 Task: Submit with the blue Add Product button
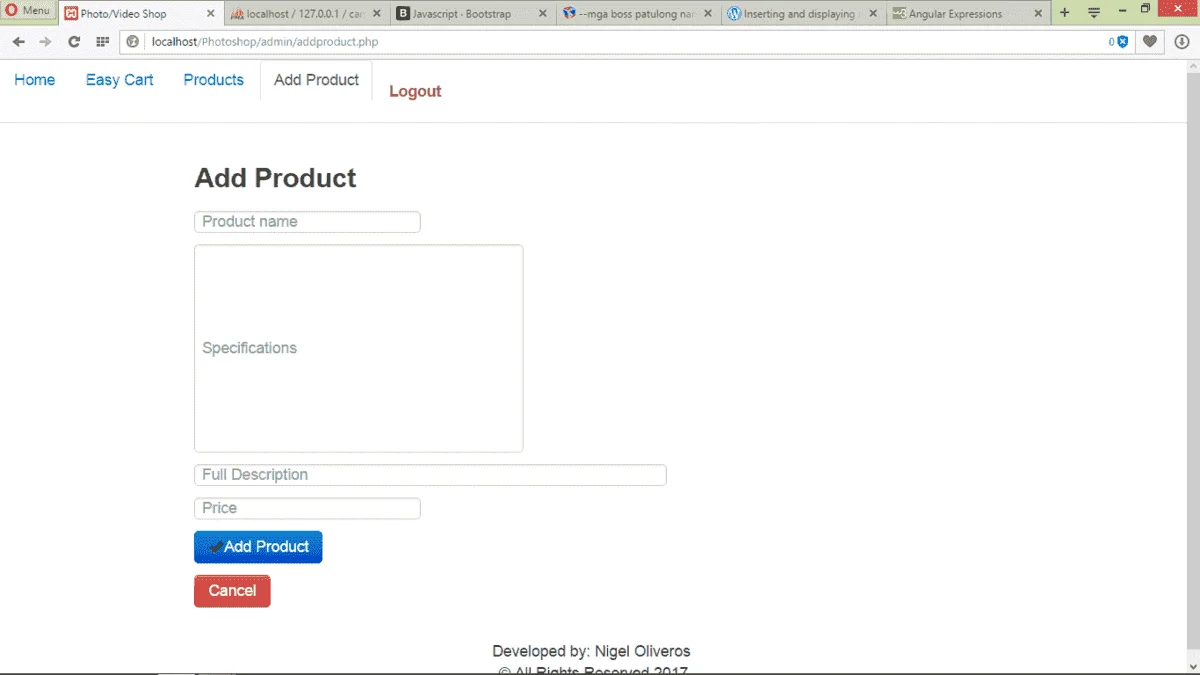tap(258, 547)
